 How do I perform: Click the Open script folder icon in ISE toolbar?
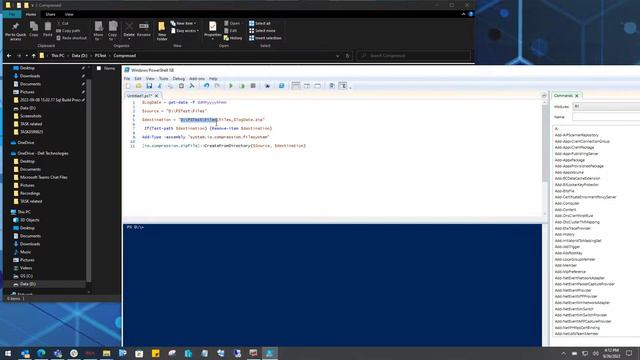point(139,86)
